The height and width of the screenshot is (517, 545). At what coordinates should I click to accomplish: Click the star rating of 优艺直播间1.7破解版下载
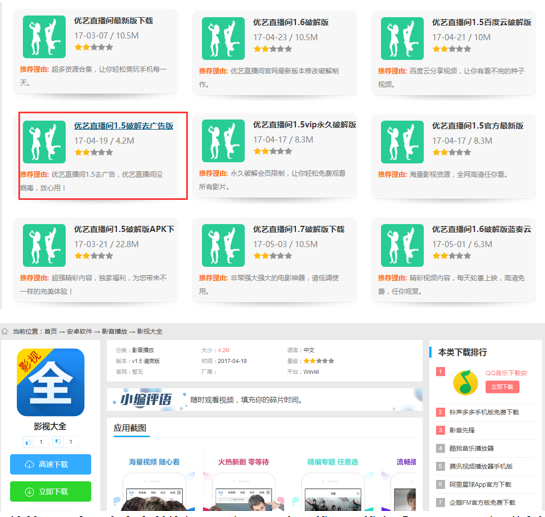[273, 256]
